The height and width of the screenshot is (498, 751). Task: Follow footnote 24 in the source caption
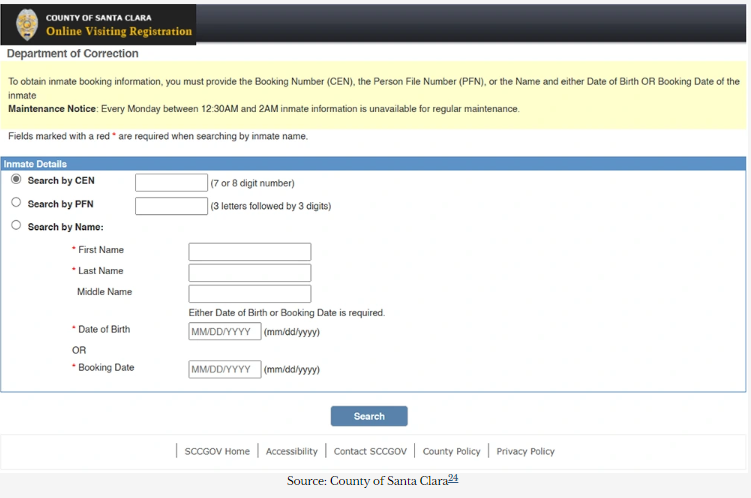click(x=452, y=478)
